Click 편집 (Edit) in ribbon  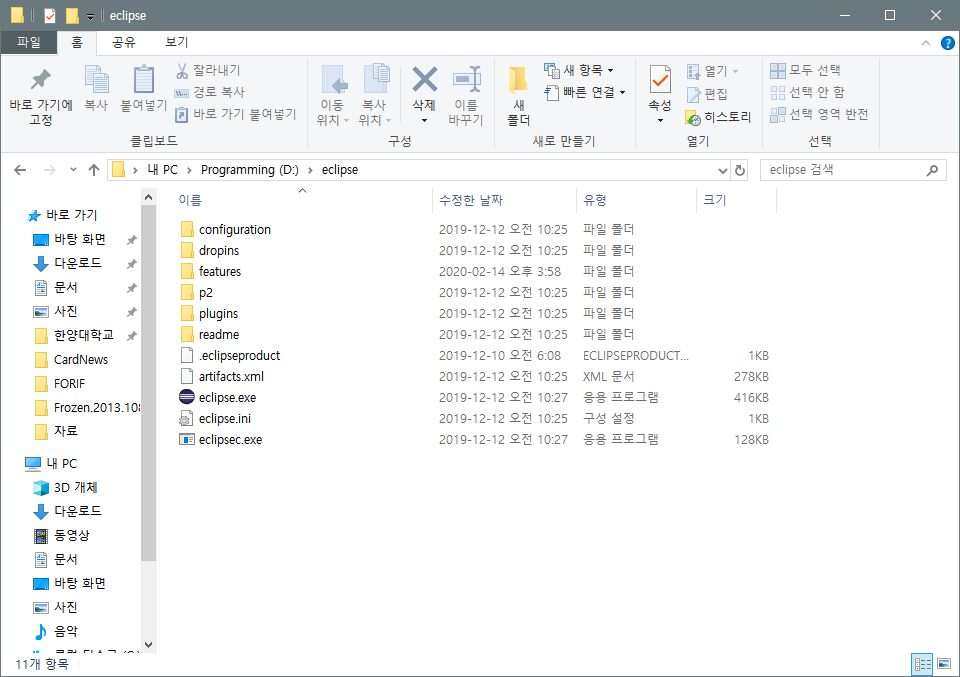tap(707, 94)
